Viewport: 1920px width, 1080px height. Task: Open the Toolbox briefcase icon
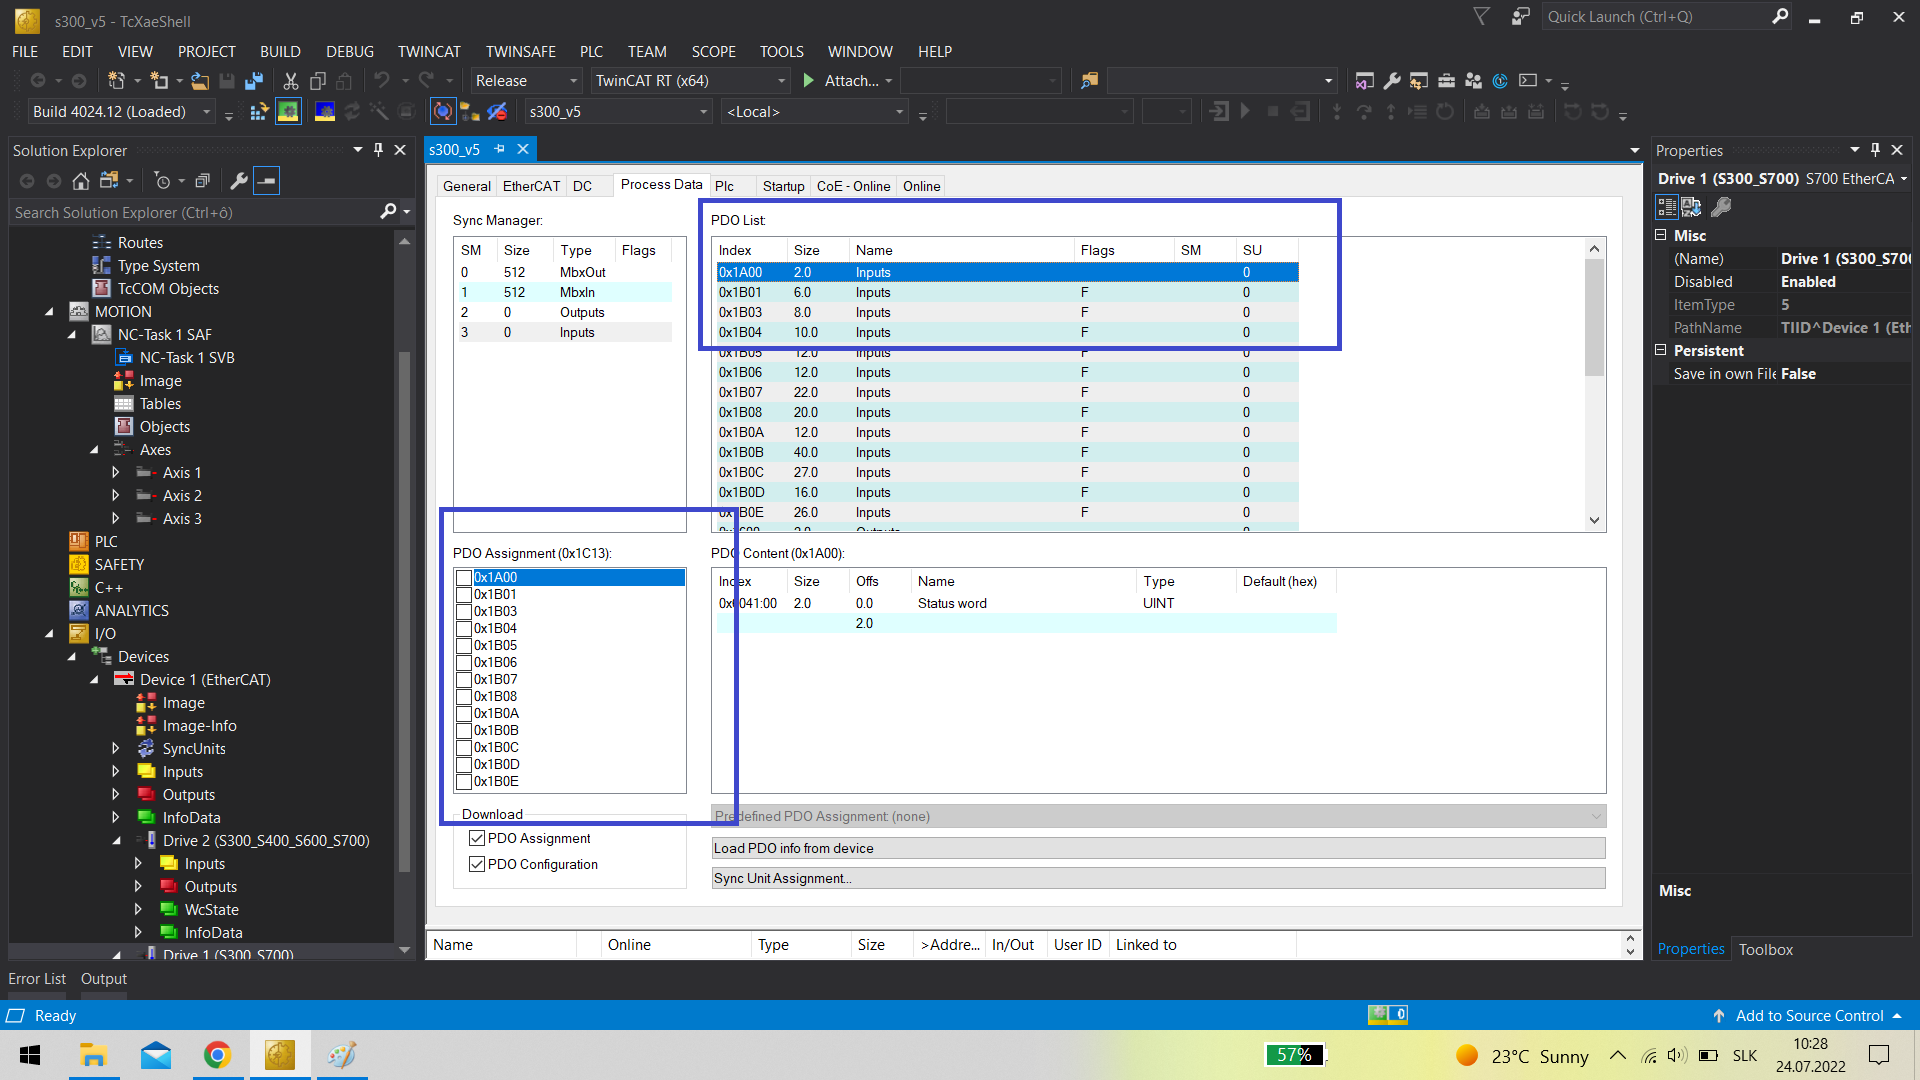point(1446,81)
